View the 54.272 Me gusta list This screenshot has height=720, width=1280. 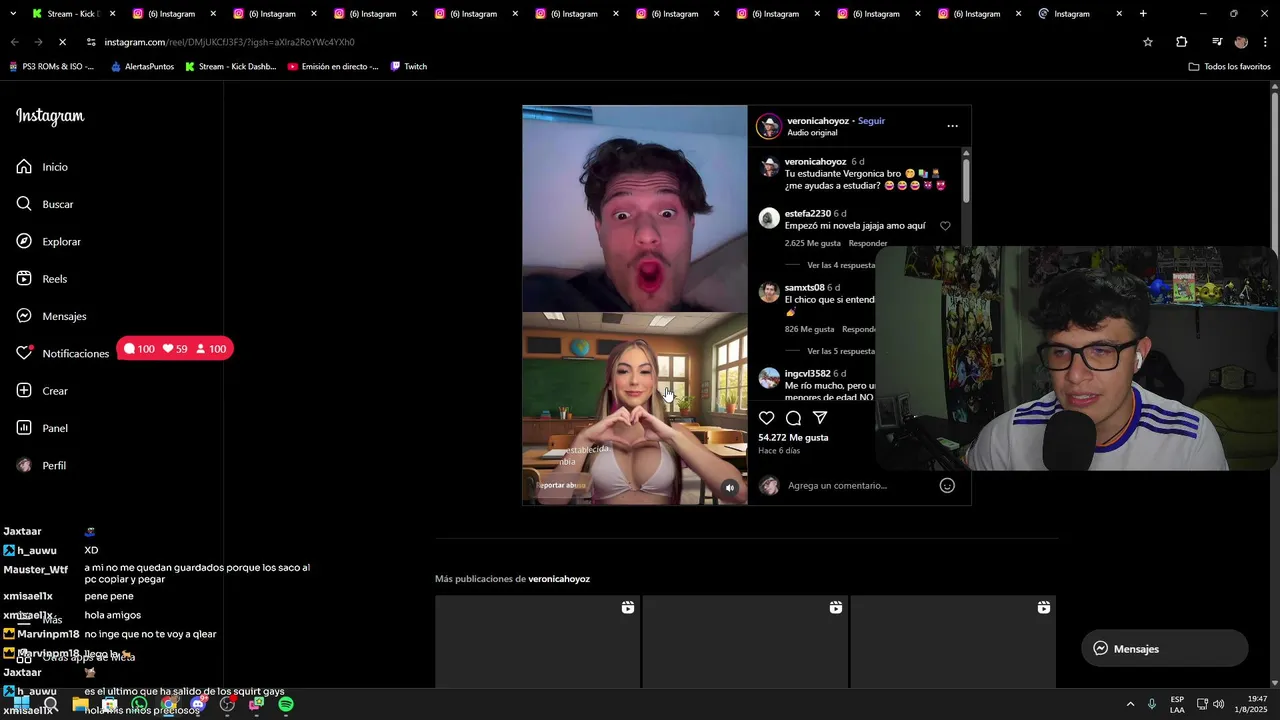click(793, 437)
